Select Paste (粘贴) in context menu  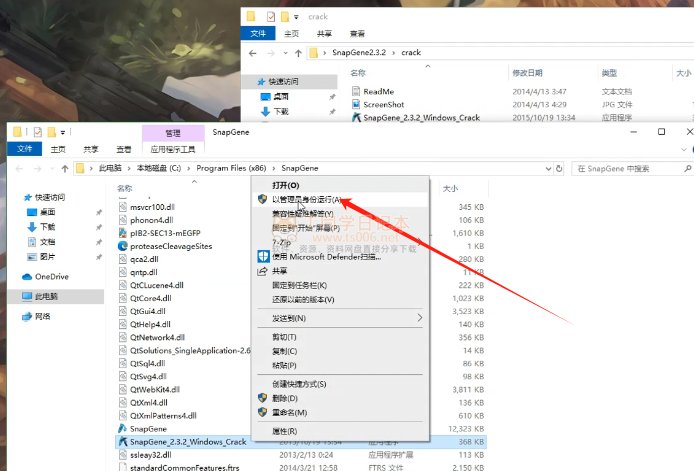coord(284,365)
